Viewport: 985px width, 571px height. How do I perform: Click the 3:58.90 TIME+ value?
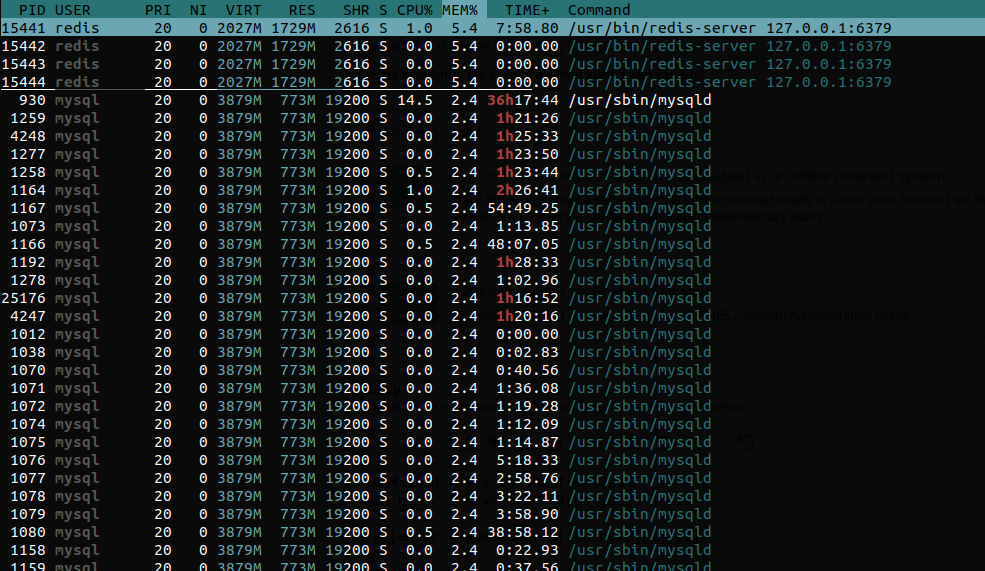pos(527,514)
